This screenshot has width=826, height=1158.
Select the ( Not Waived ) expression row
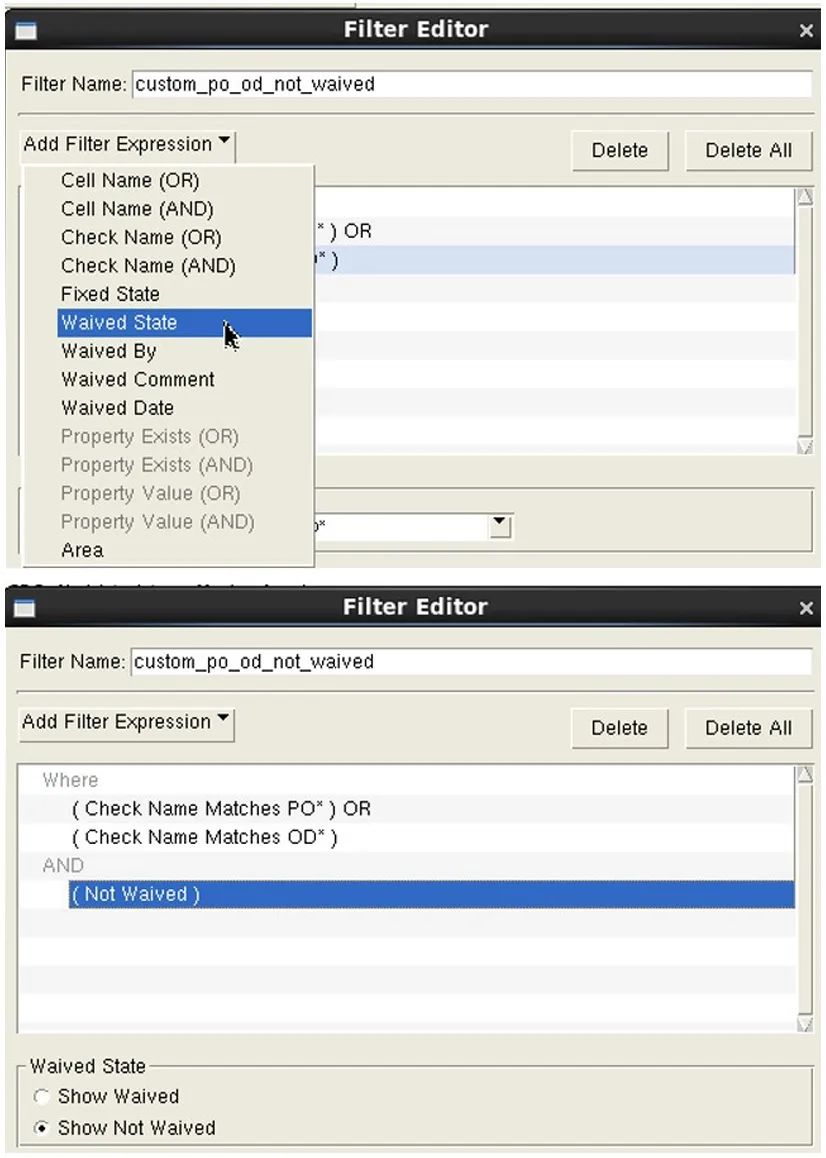[431, 894]
